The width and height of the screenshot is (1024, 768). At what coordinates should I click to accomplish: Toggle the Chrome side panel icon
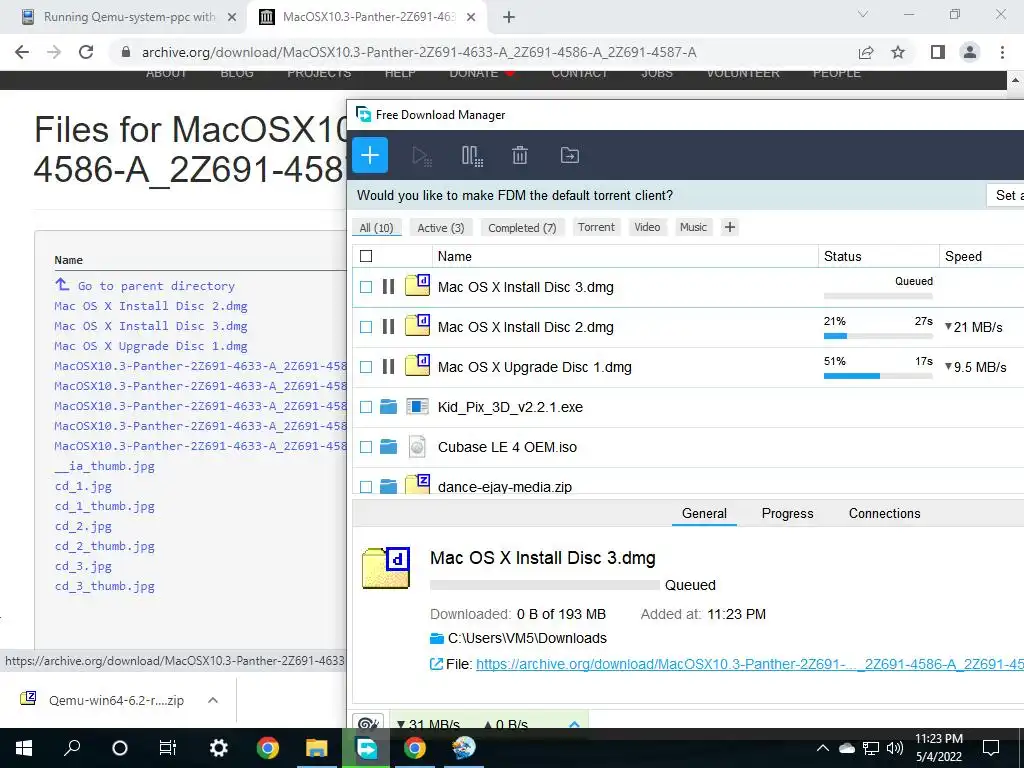(938, 52)
